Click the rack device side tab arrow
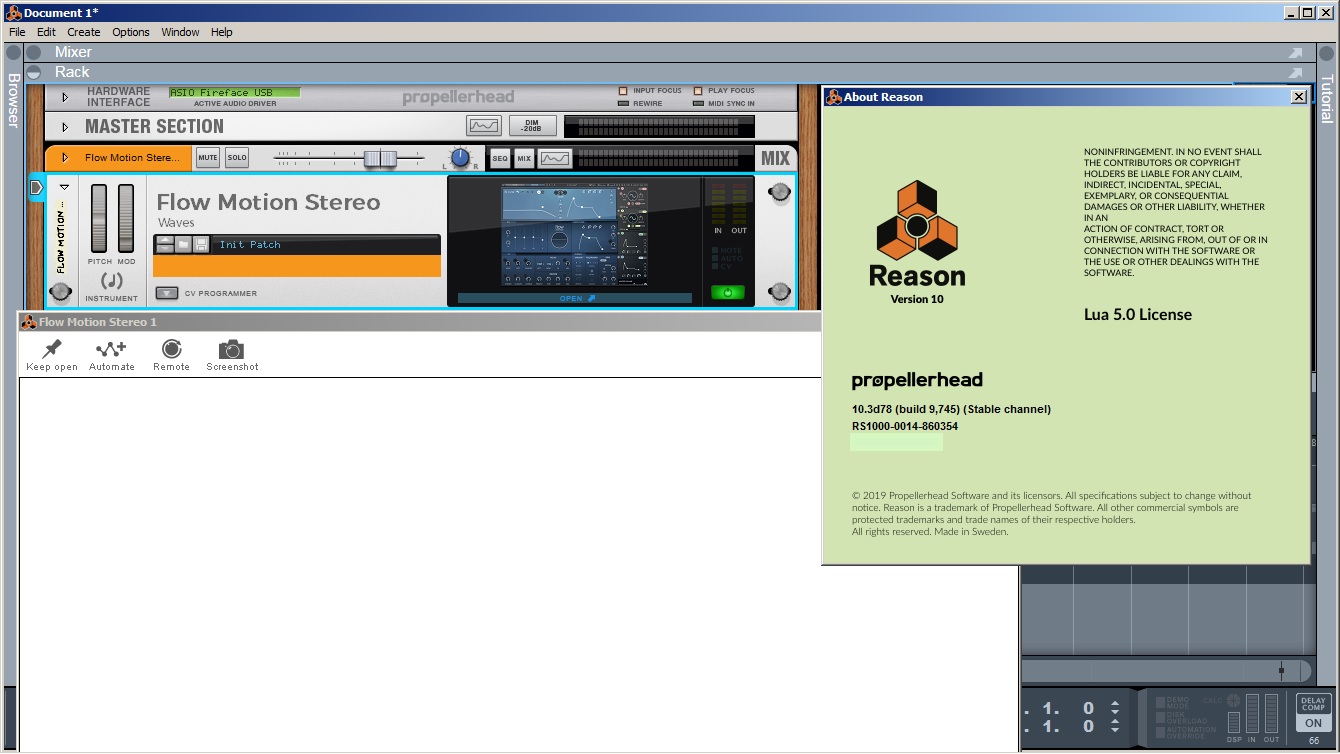 point(37,187)
